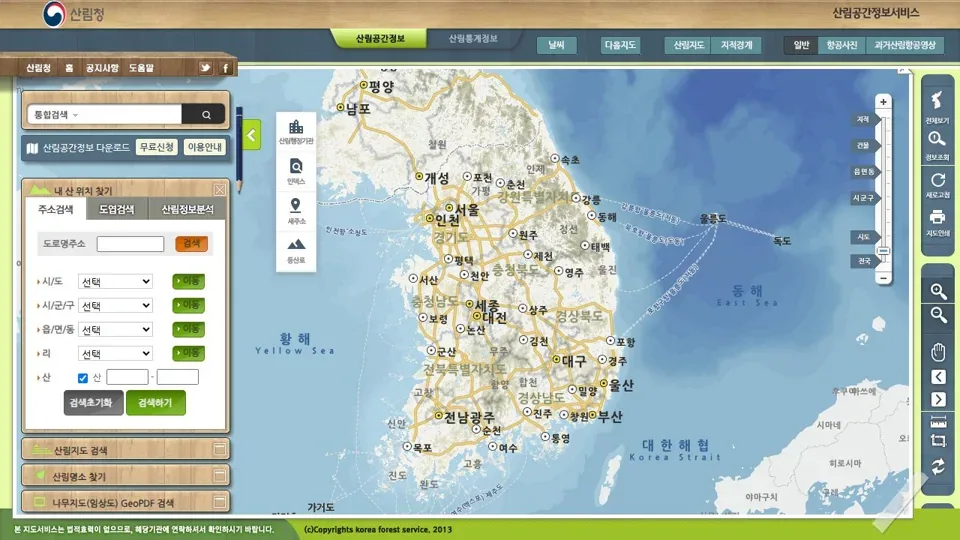Screen dimensions: 960x540
Task: Activate the hand pan tool
Action: (x=938, y=352)
